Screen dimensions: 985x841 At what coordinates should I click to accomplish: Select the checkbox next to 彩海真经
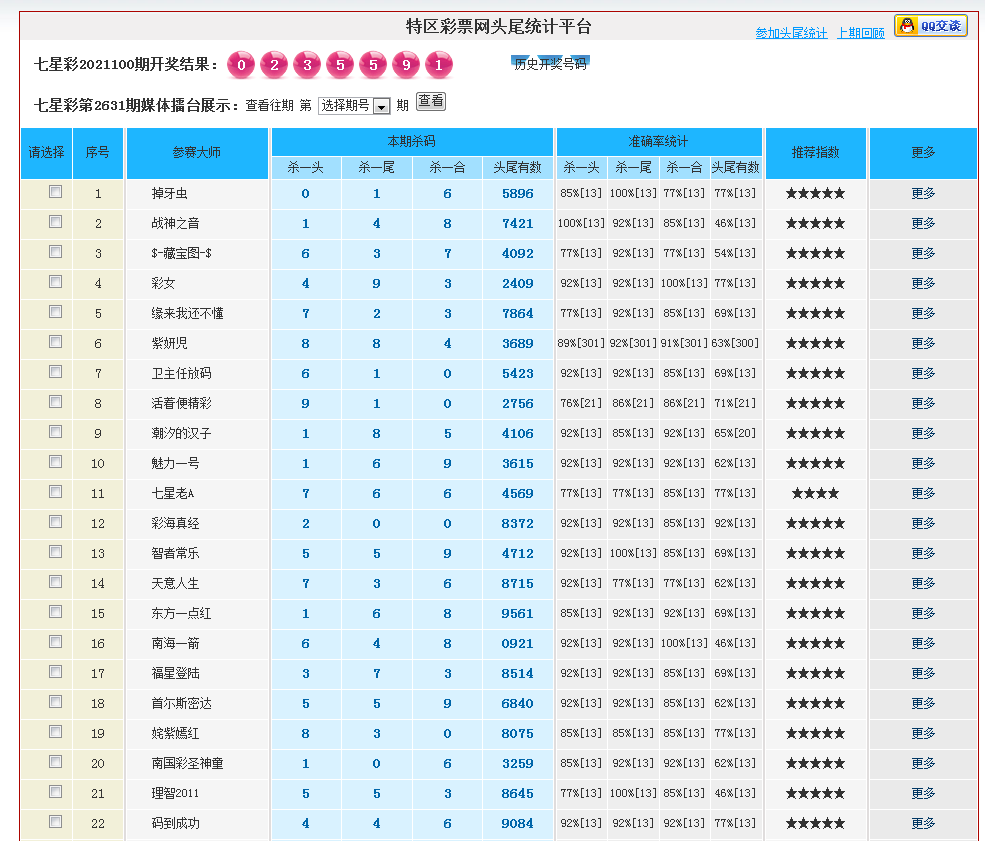[56, 522]
